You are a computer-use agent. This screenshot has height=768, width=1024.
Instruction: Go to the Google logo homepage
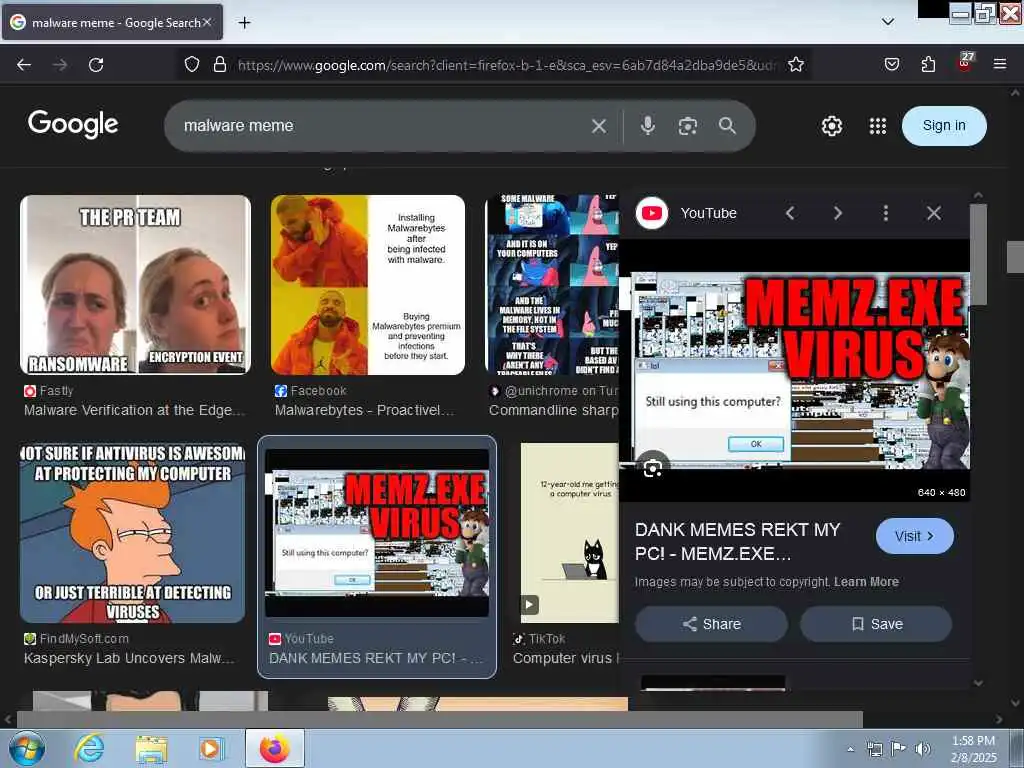[73, 124]
